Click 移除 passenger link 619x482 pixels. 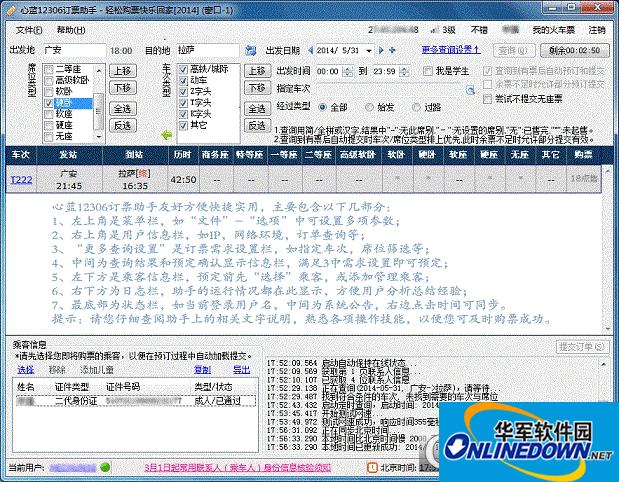(x=56, y=370)
